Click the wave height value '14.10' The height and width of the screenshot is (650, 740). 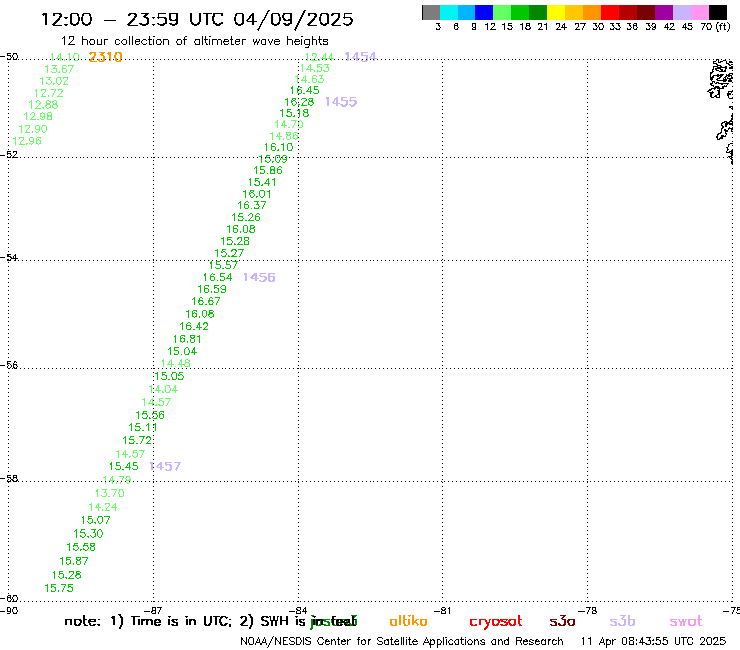coord(65,57)
